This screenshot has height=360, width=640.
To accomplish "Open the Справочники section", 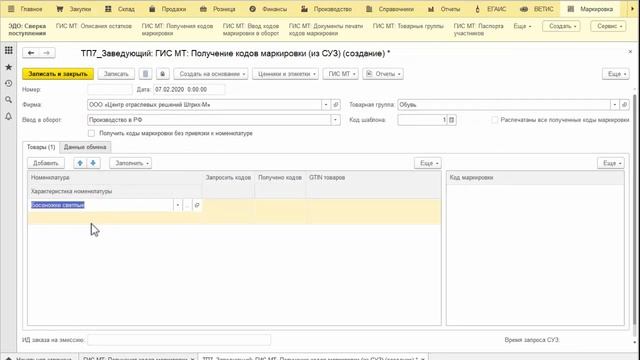I will point(390,9).
